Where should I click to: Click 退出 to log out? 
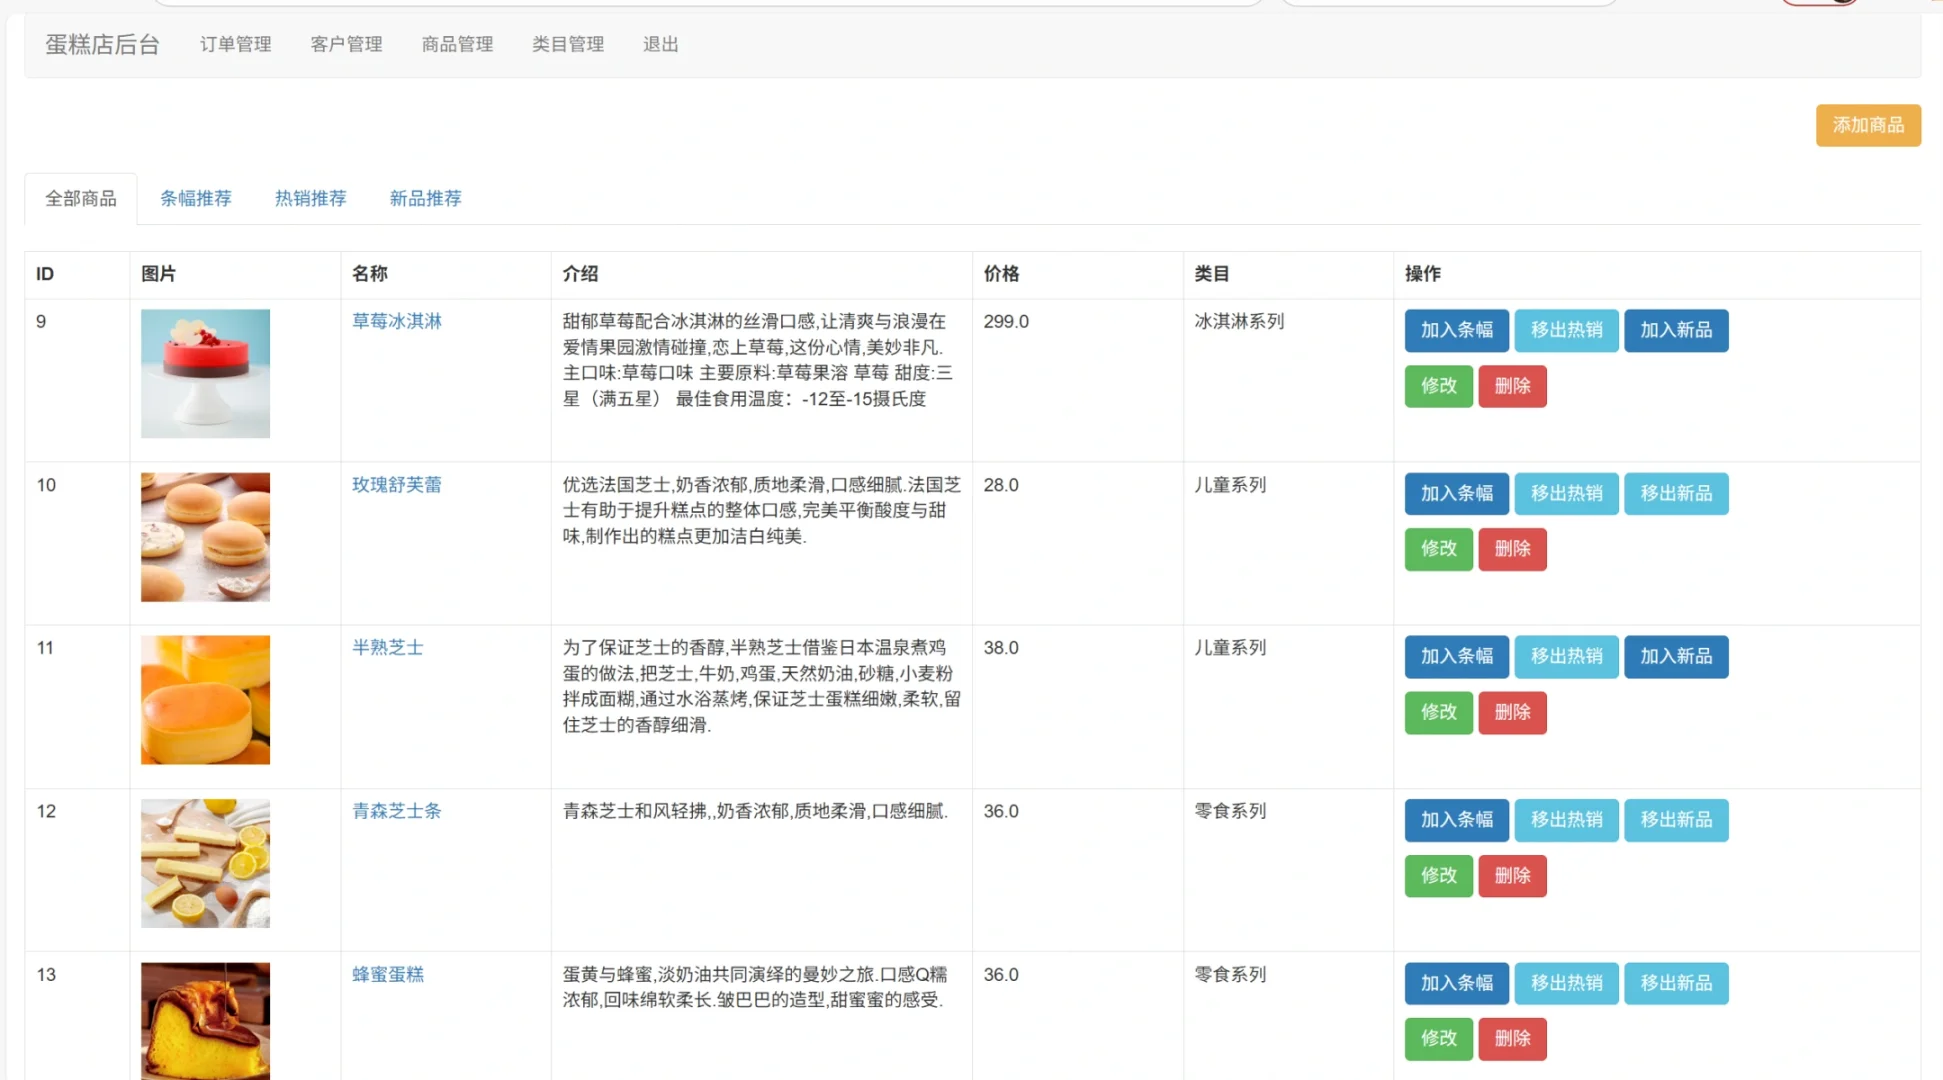tap(660, 44)
